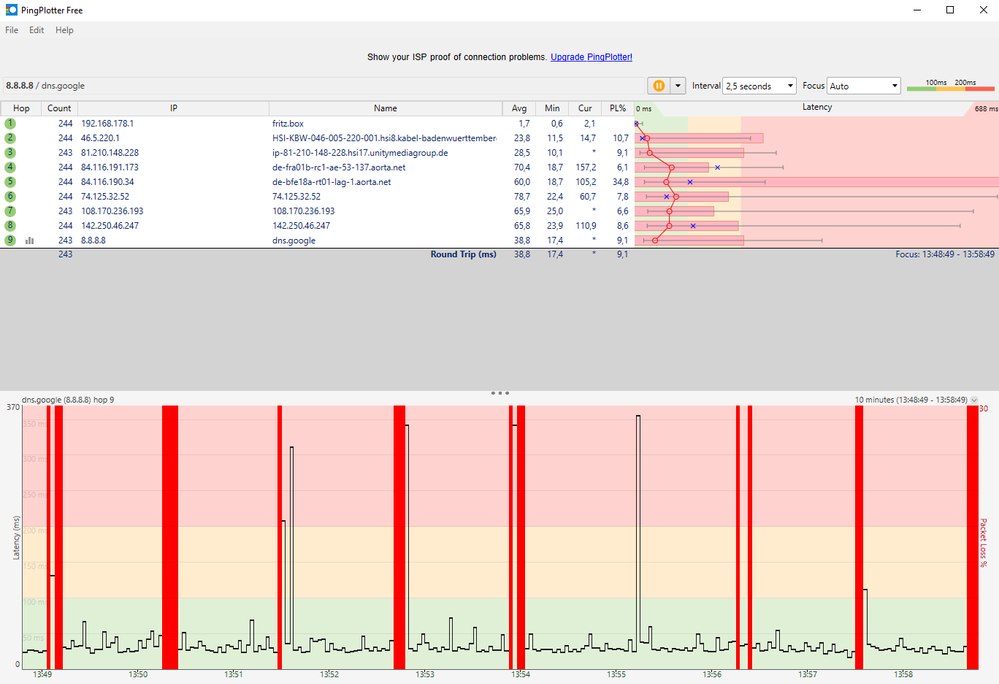Image resolution: width=999 pixels, height=684 pixels.
Task: Open the Help menu
Action: point(64,30)
